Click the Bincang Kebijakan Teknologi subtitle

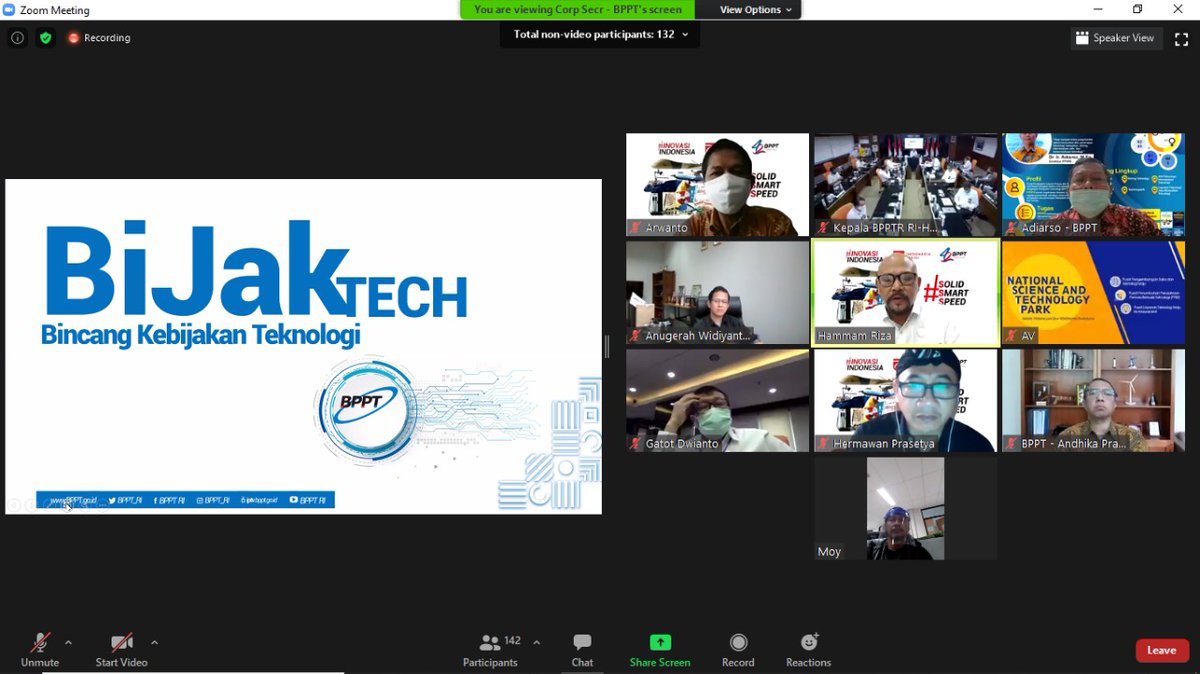point(200,335)
